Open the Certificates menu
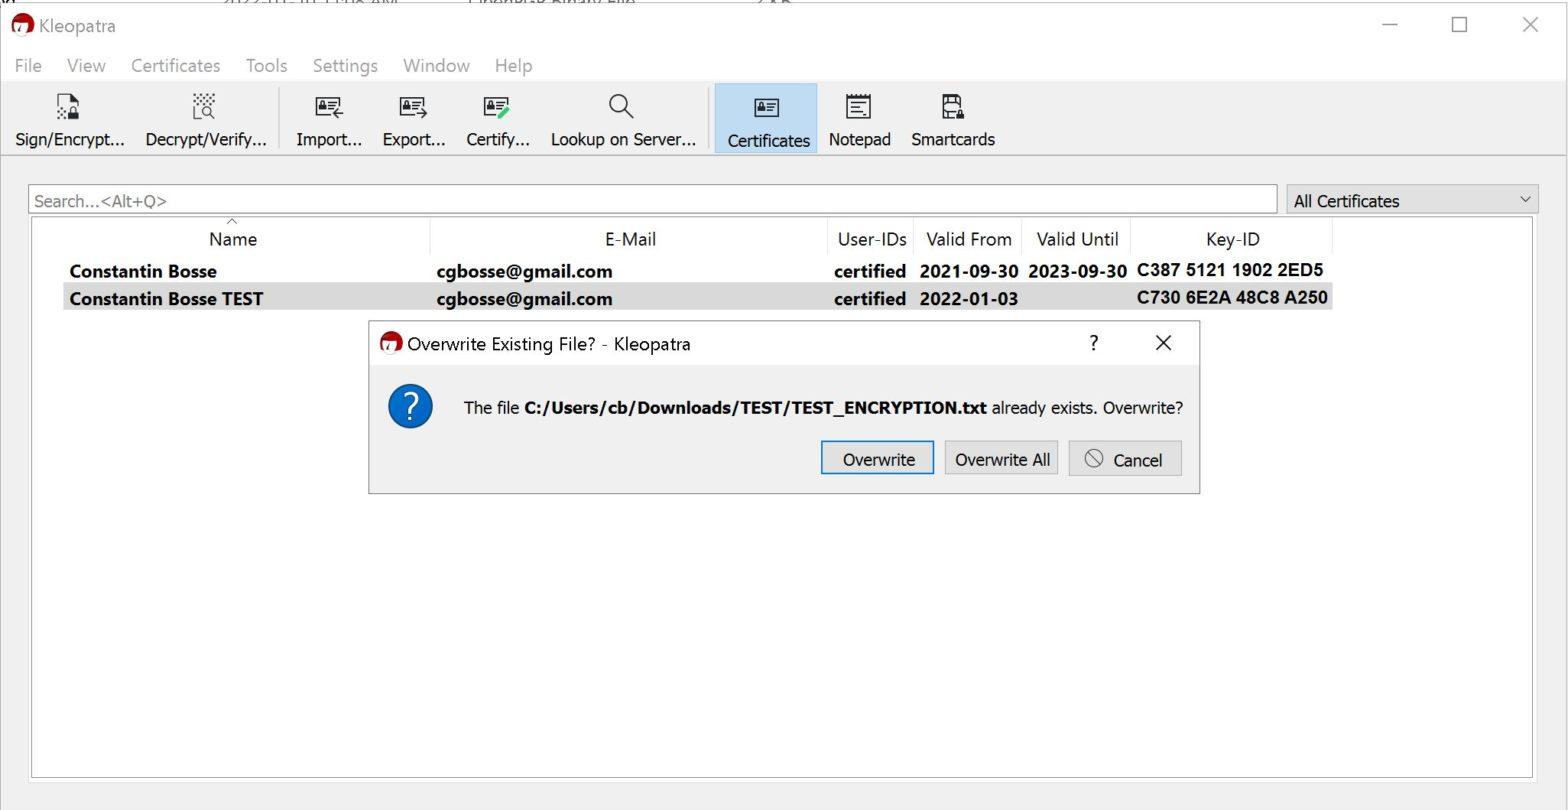This screenshot has height=810, width=1568. click(x=175, y=66)
